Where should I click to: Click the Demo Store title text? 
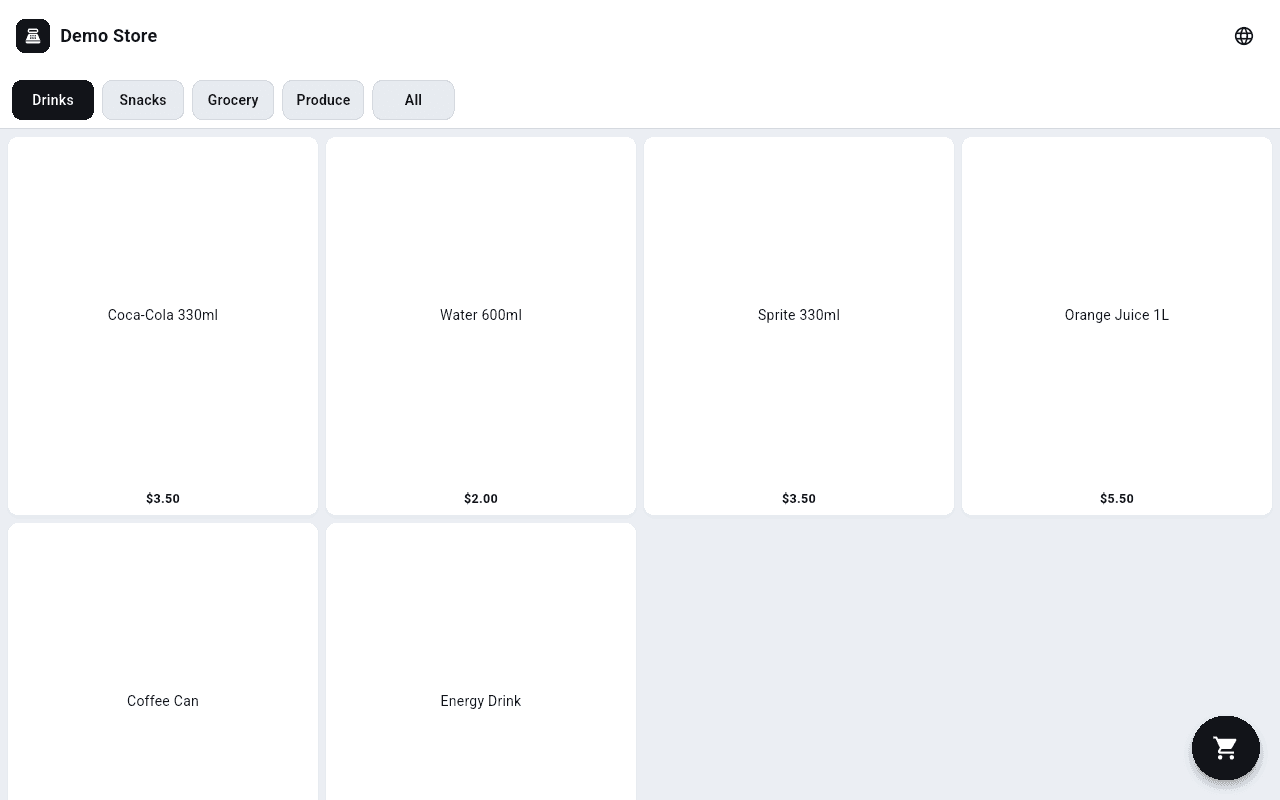click(x=109, y=36)
